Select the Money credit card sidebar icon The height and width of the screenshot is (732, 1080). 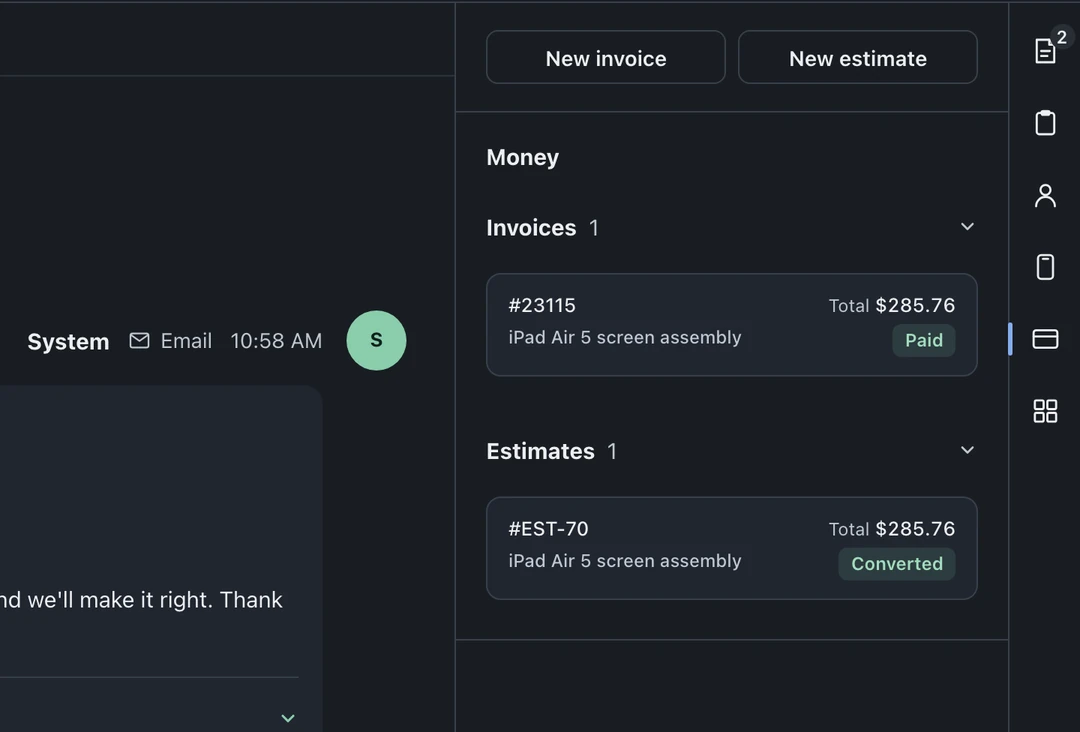1046,339
